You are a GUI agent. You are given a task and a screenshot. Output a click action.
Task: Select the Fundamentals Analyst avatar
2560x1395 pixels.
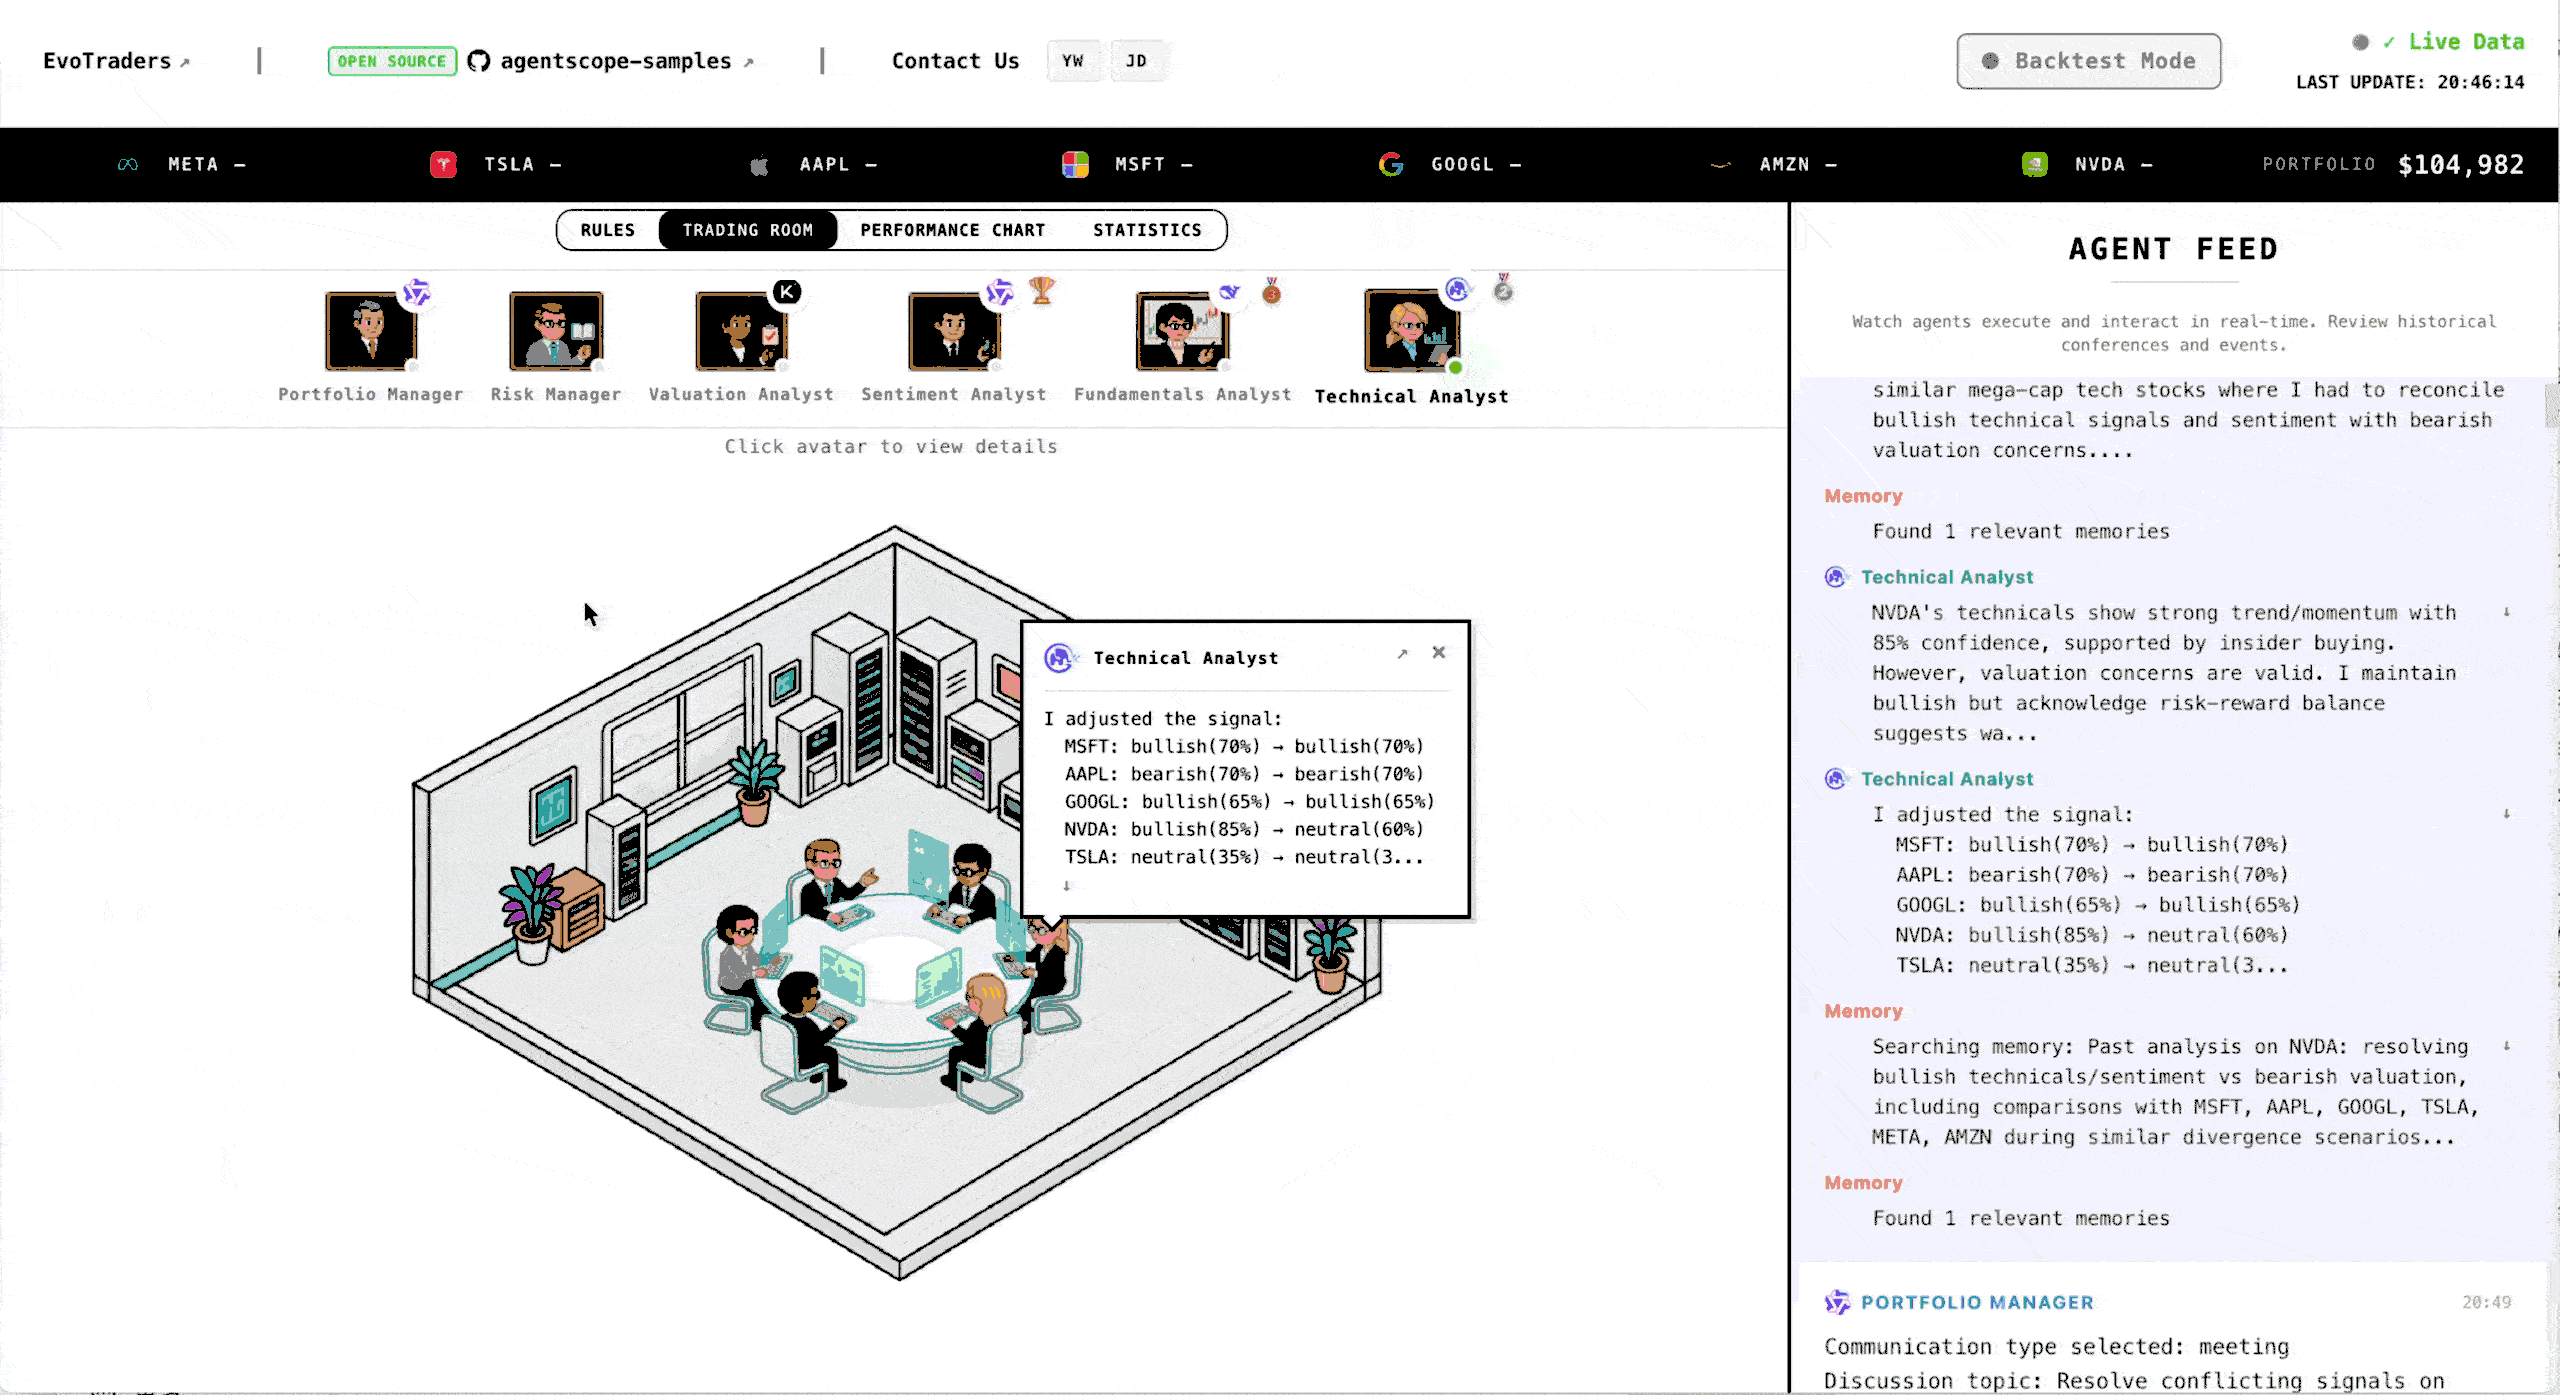click(x=1182, y=331)
